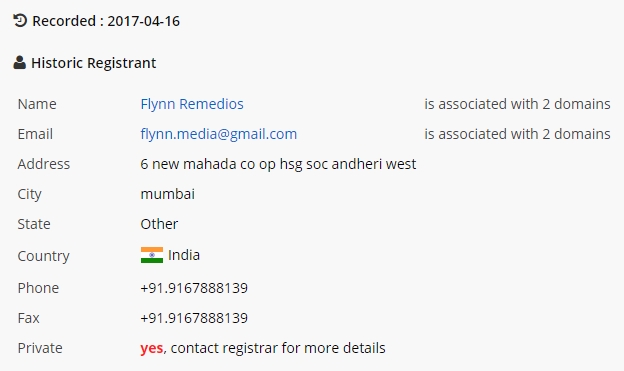
Task: Open the Flynn Remedios name link
Action: click(192, 104)
